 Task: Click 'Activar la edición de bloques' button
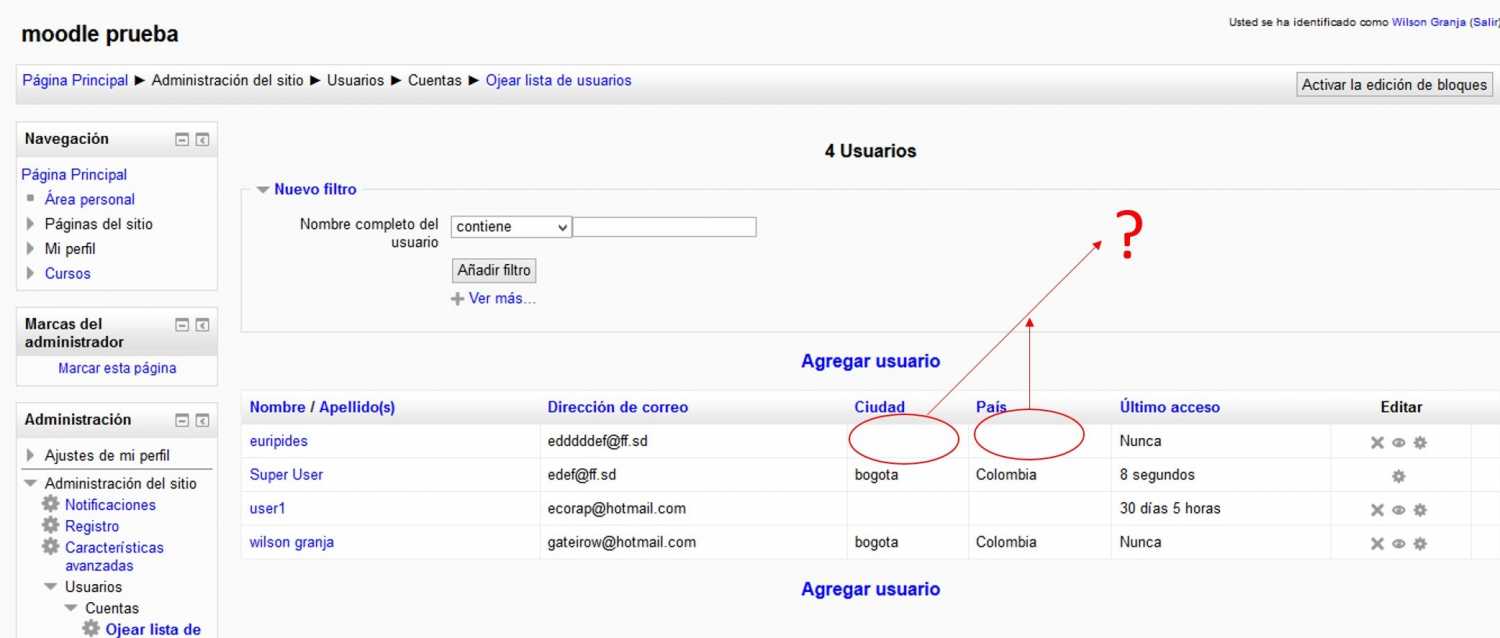pos(1394,85)
